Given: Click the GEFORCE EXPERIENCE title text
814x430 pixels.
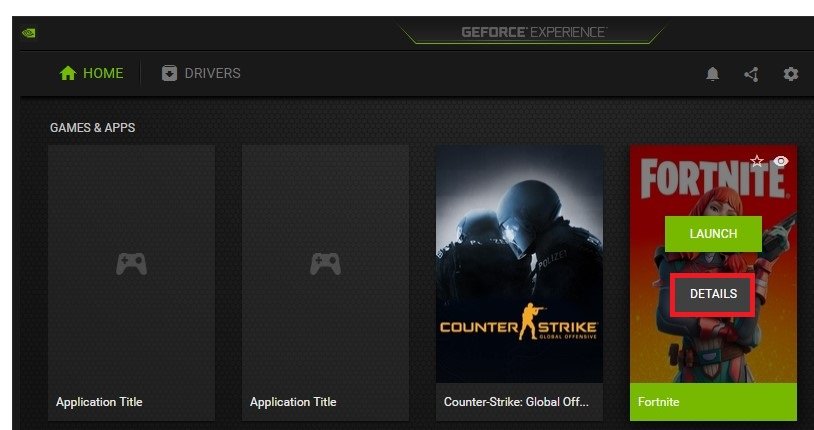Looking at the screenshot, I should point(534,32).
